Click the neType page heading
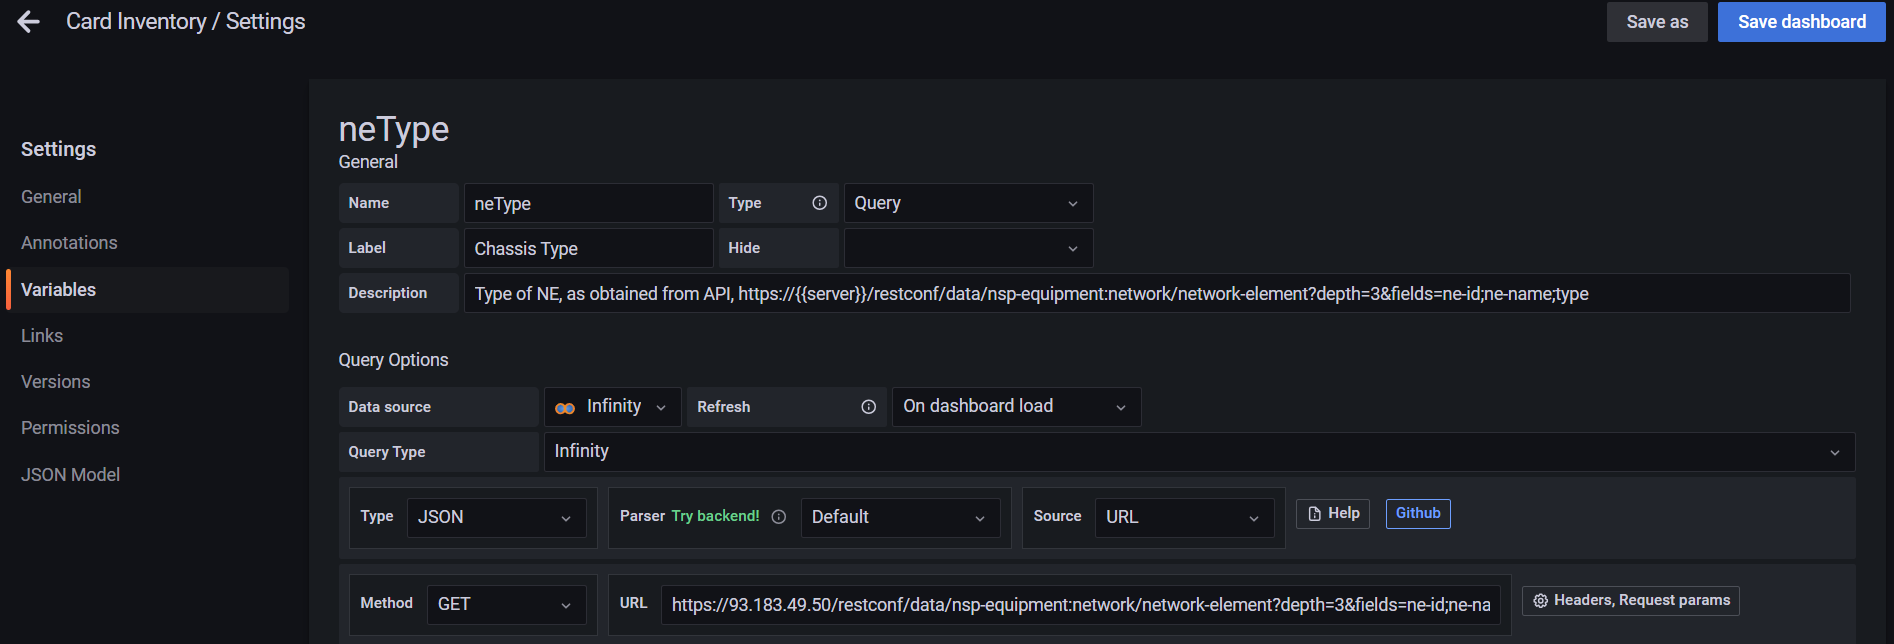 394,129
